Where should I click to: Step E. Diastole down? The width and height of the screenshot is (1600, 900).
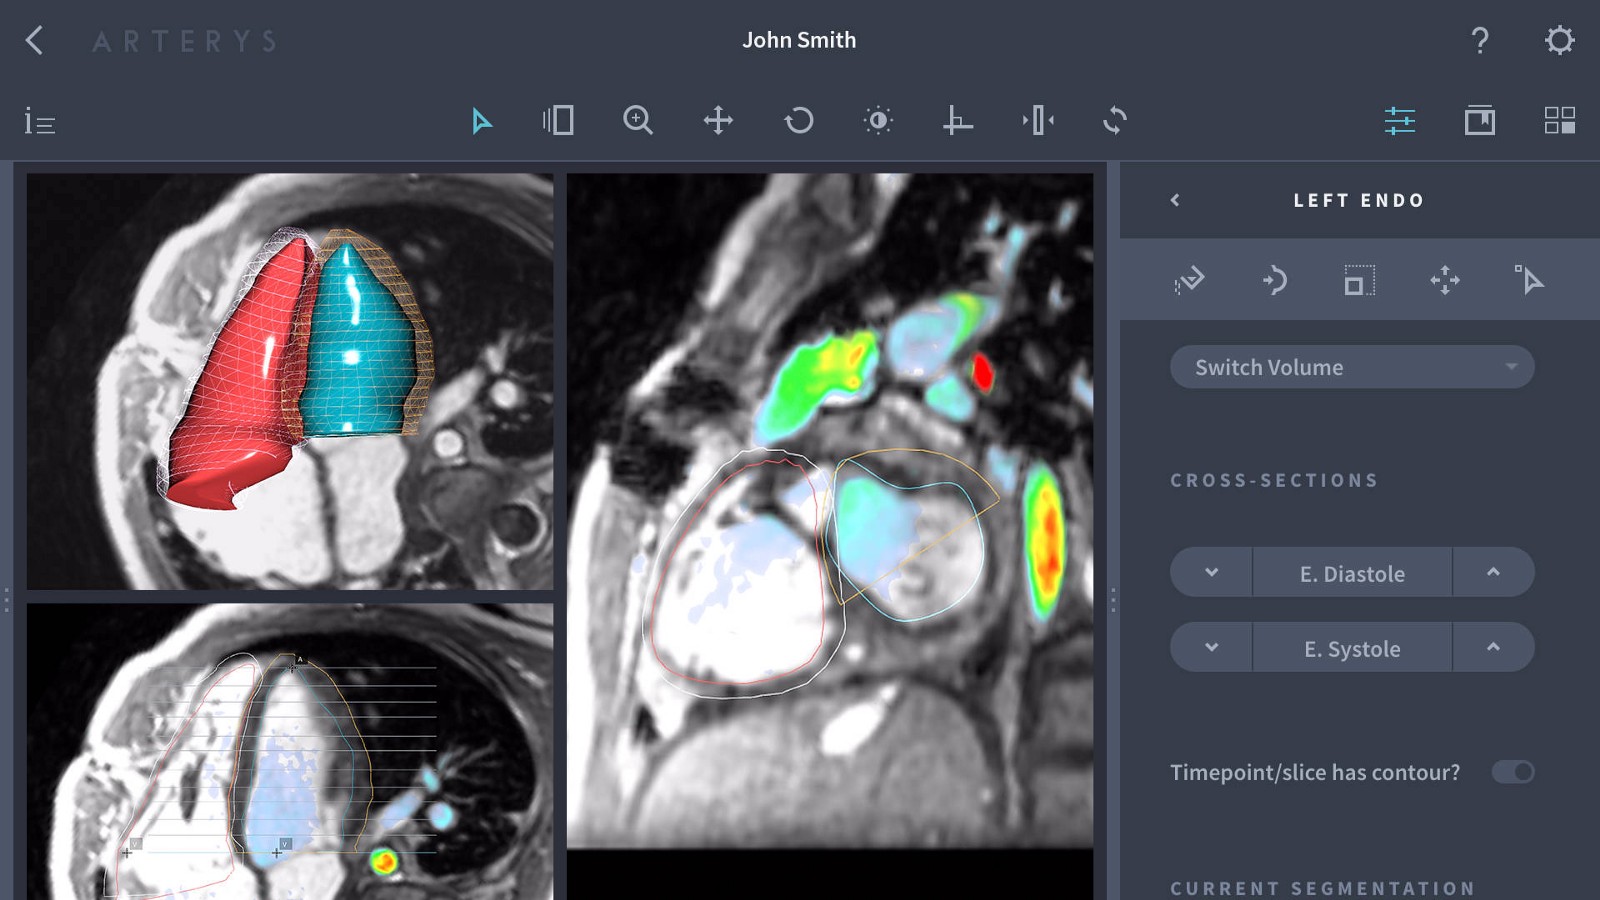coord(1211,572)
